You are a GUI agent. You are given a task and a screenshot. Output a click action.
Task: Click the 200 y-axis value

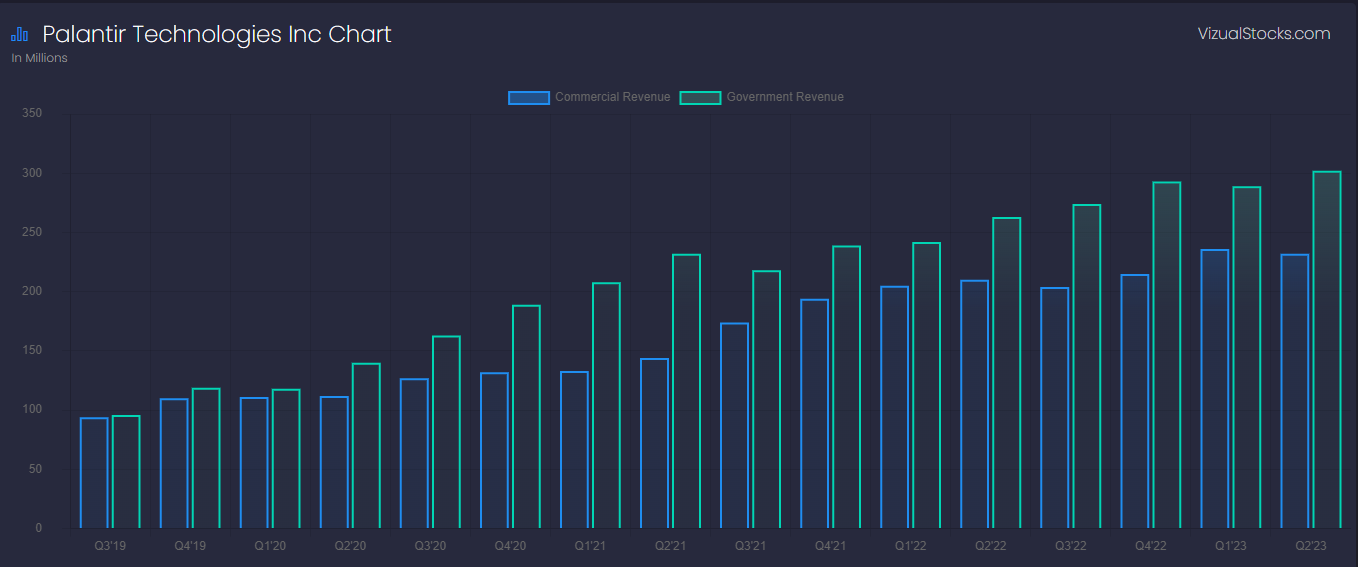(32, 291)
